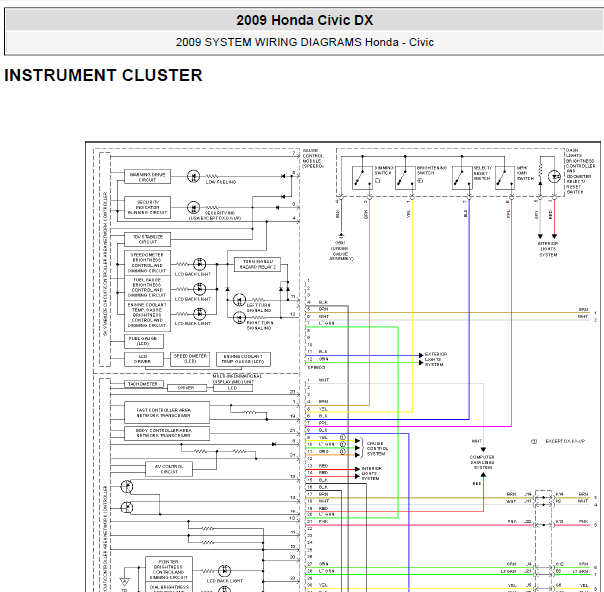Viewport: 604px width, 592px height.
Task: Click the 10V Stabilize Circuit box
Action: pos(148,239)
